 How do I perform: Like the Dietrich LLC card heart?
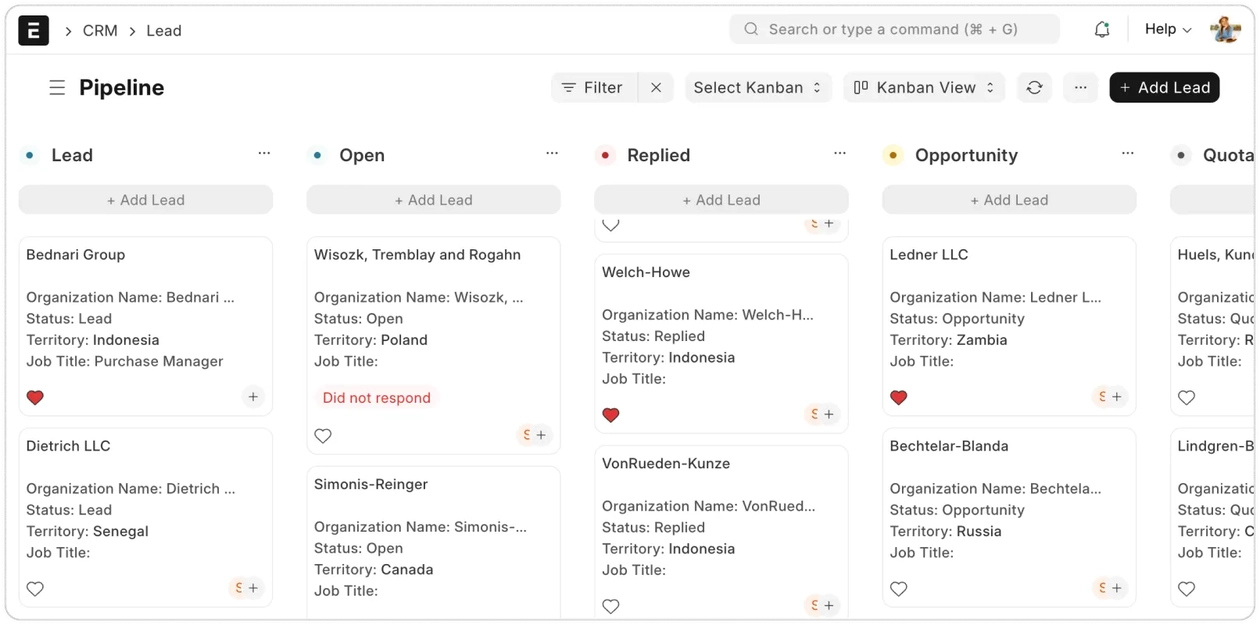[35, 589]
